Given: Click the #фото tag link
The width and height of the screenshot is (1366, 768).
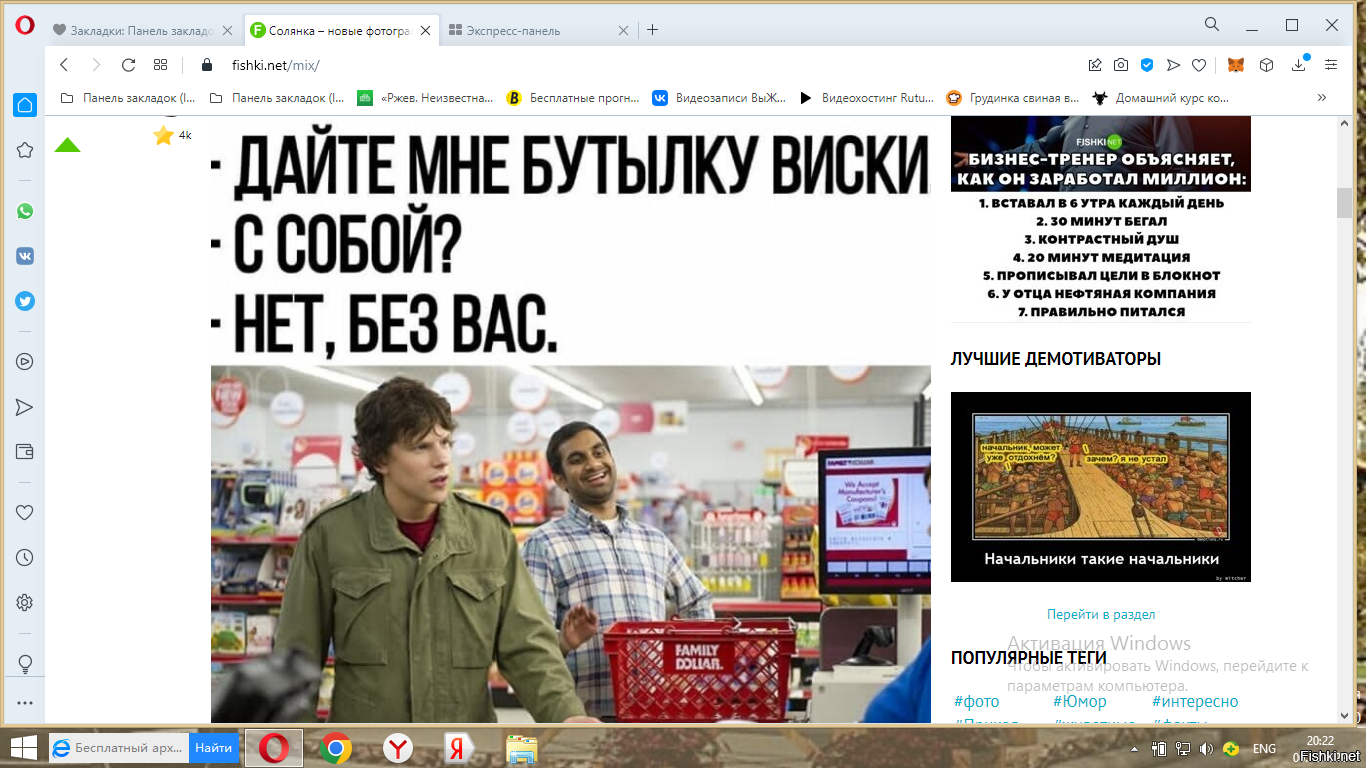Looking at the screenshot, I should [x=976, y=701].
